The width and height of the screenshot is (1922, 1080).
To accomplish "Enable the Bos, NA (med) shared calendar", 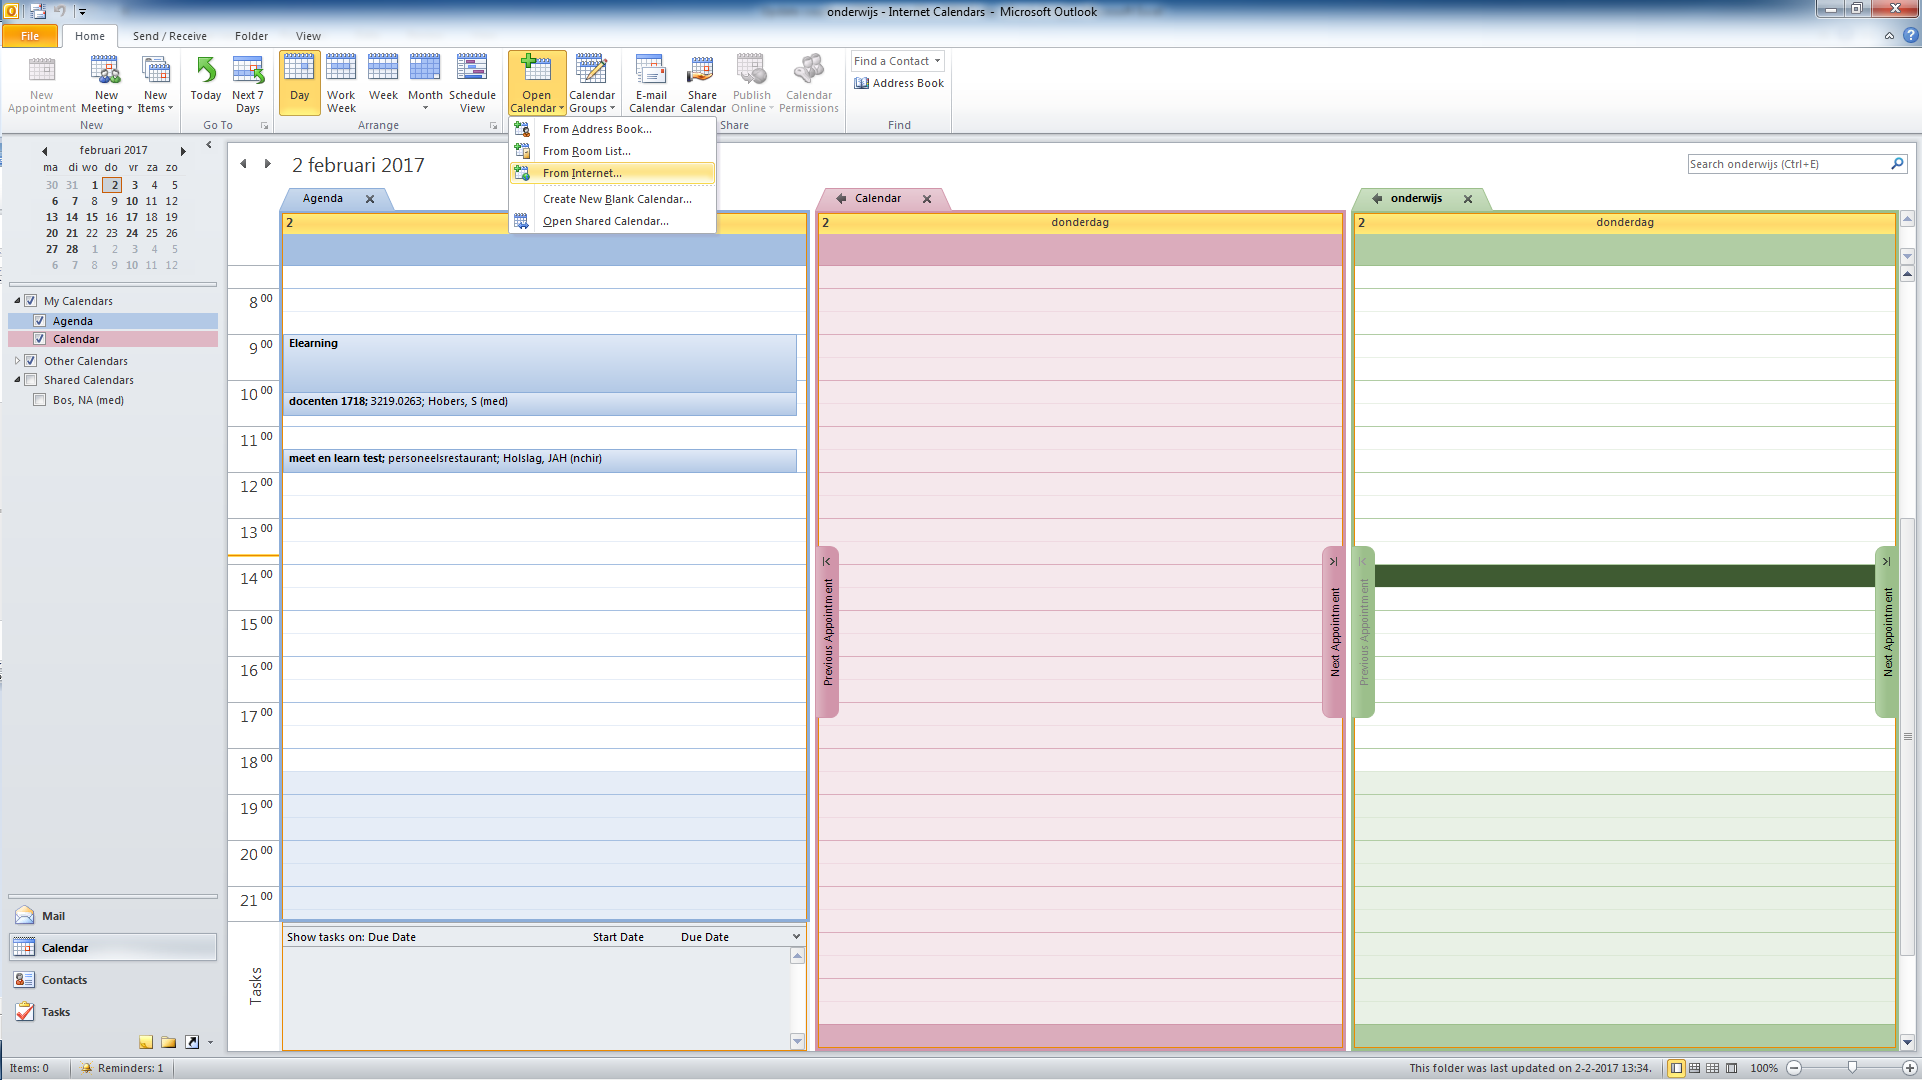I will 40,400.
